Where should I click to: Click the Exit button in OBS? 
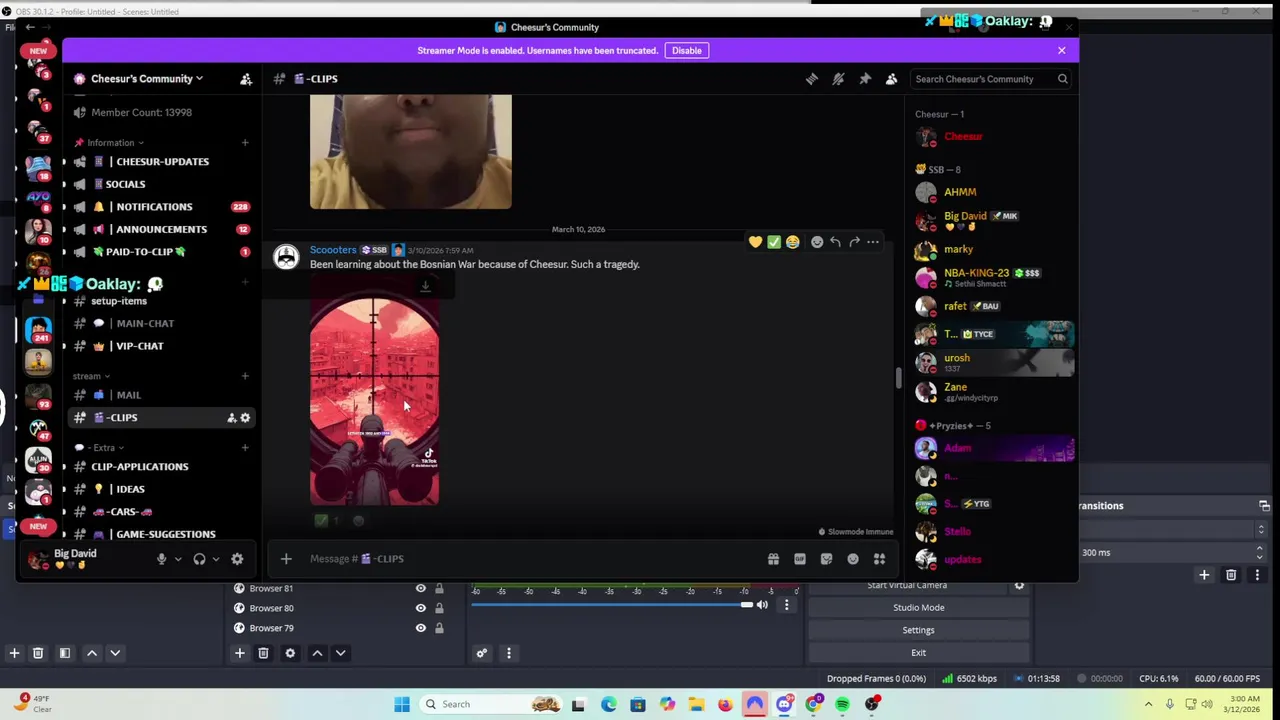(918, 652)
